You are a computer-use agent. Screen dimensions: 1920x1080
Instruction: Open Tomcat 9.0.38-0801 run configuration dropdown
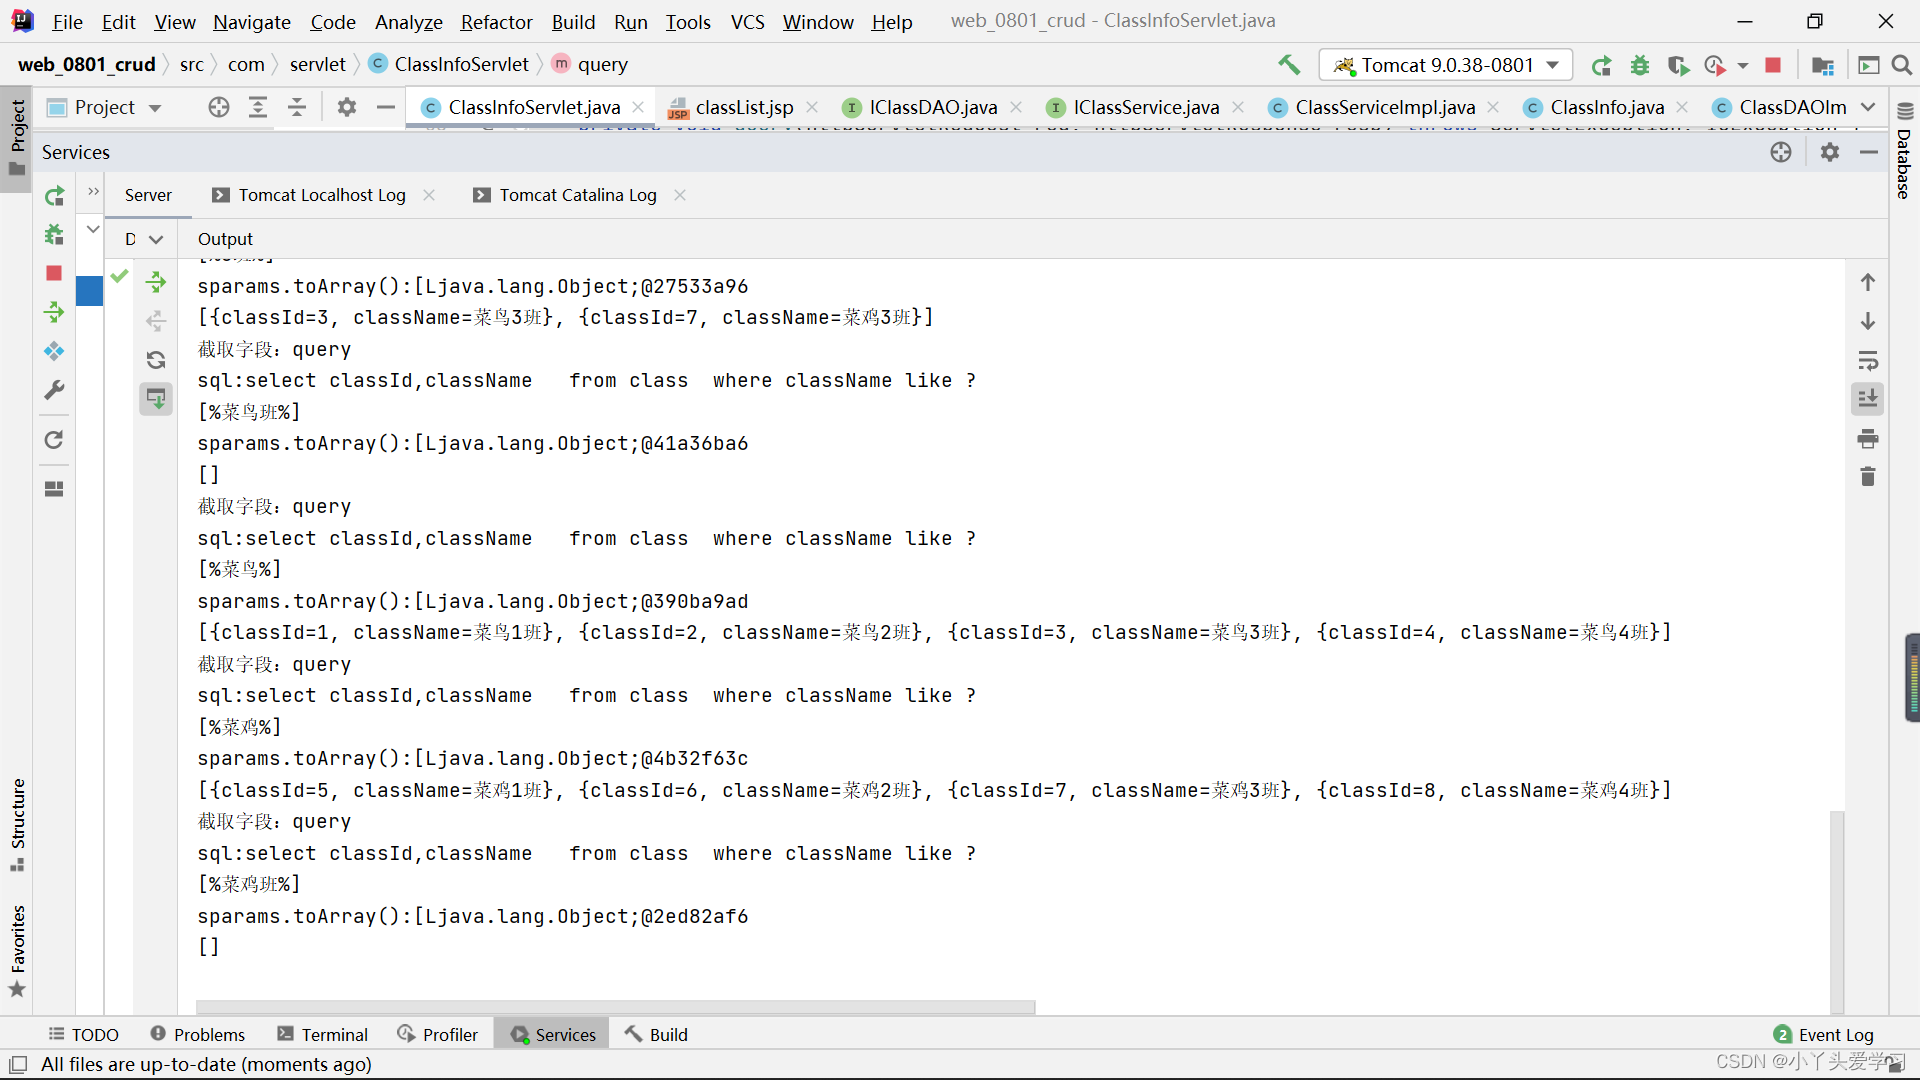(x=1446, y=65)
